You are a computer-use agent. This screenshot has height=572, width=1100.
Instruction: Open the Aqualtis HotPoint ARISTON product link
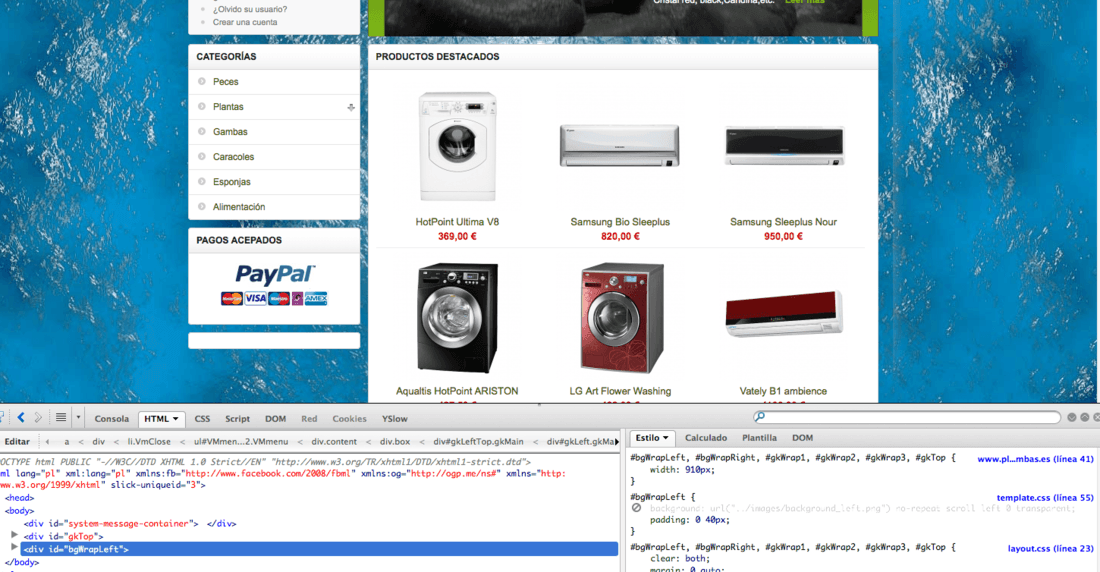coord(457,391)
